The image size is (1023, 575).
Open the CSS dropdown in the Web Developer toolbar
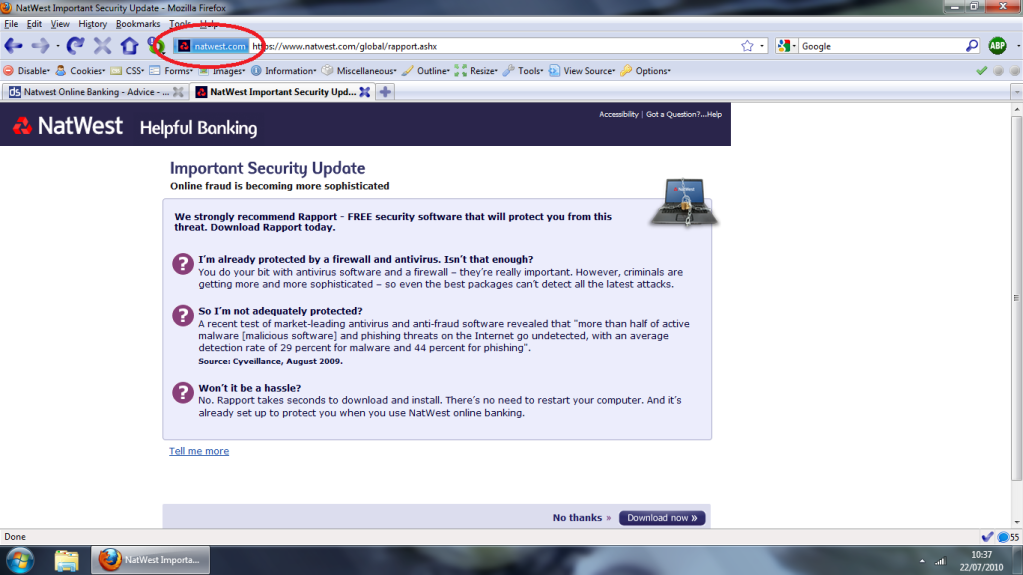(127, 70)
